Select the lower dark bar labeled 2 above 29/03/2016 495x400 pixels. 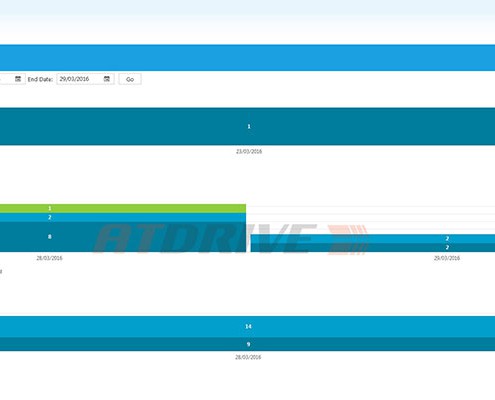(373, 248)
